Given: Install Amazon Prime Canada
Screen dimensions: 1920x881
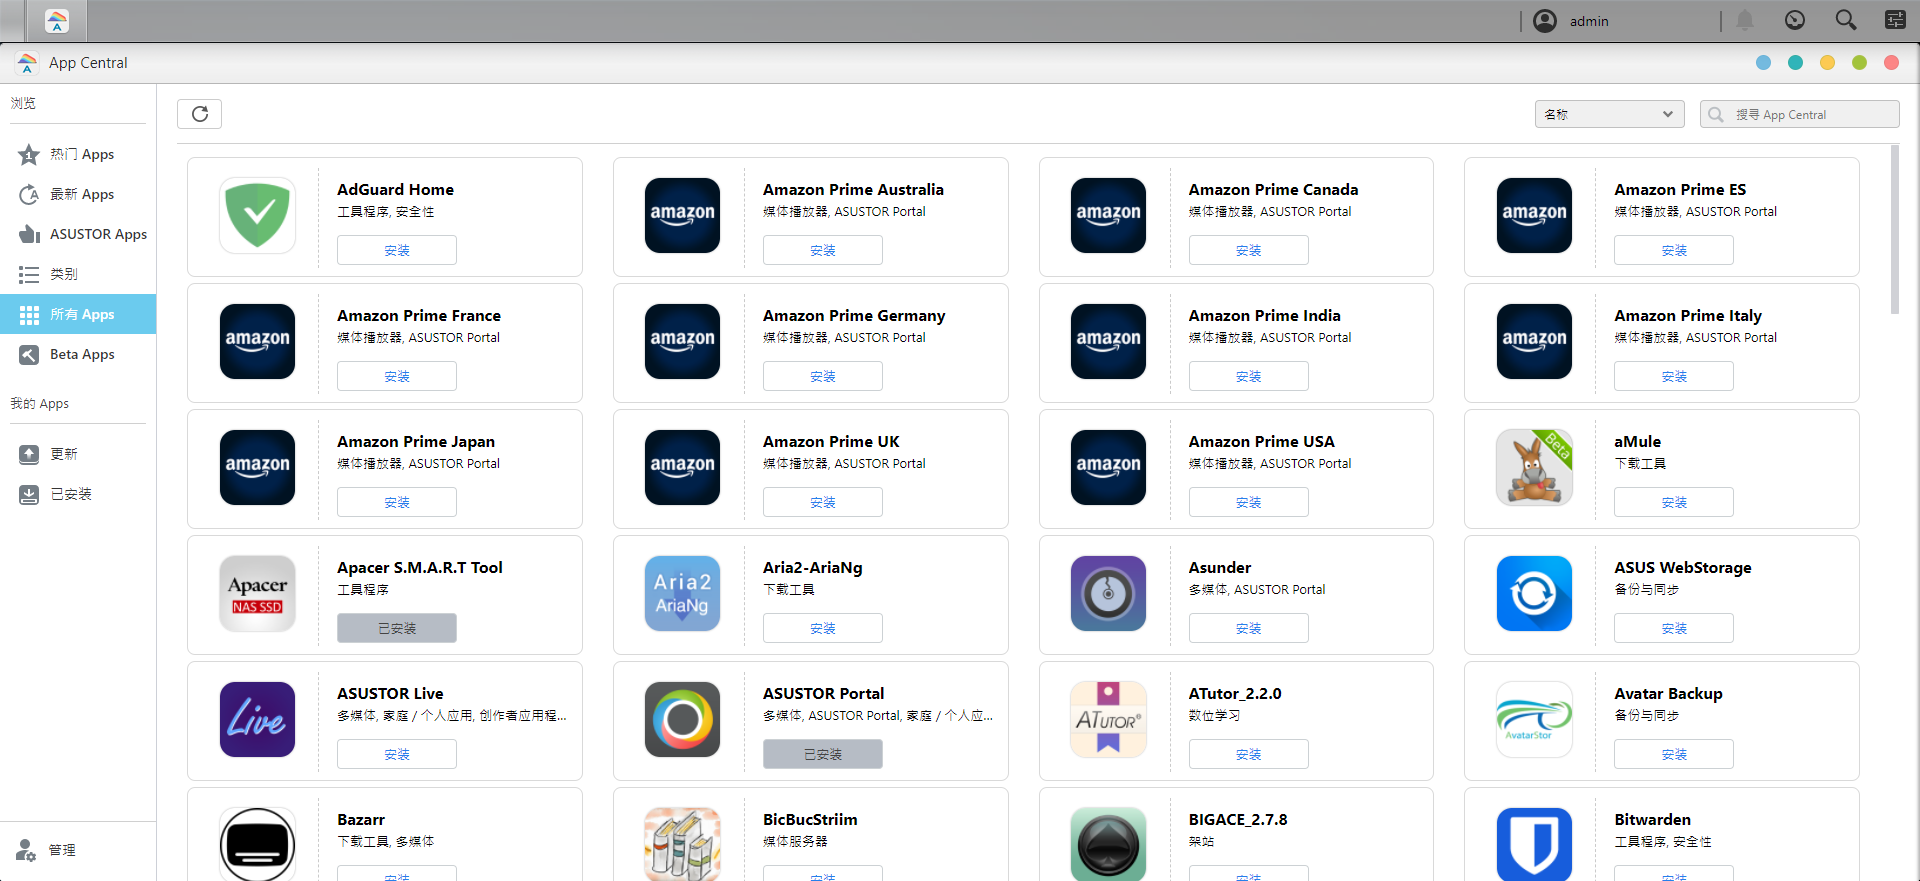Looking at the screenshot, I should coord(1248,250).
